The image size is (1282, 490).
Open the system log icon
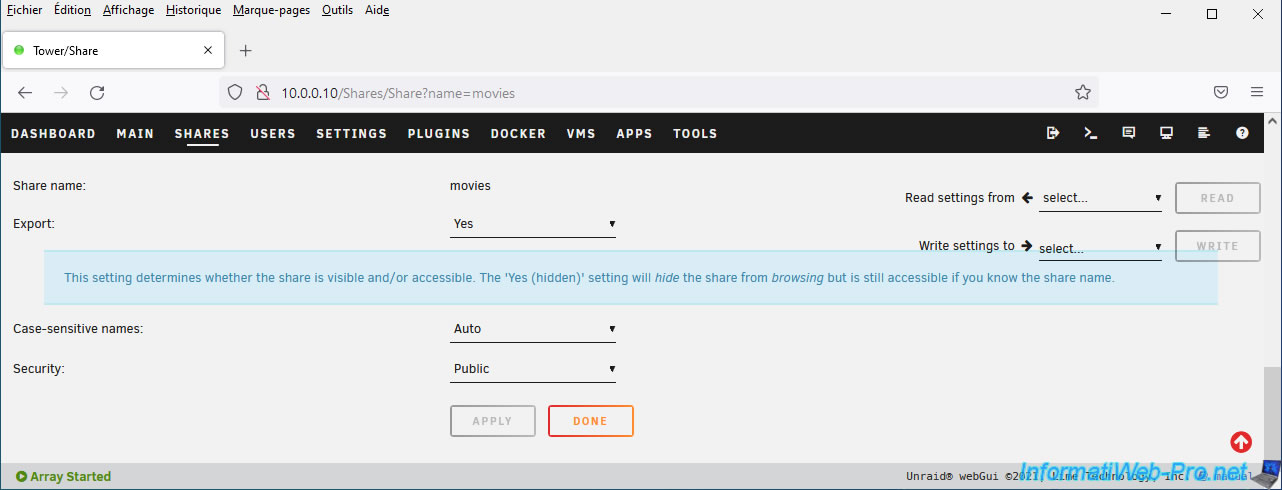pos(1204,133)
